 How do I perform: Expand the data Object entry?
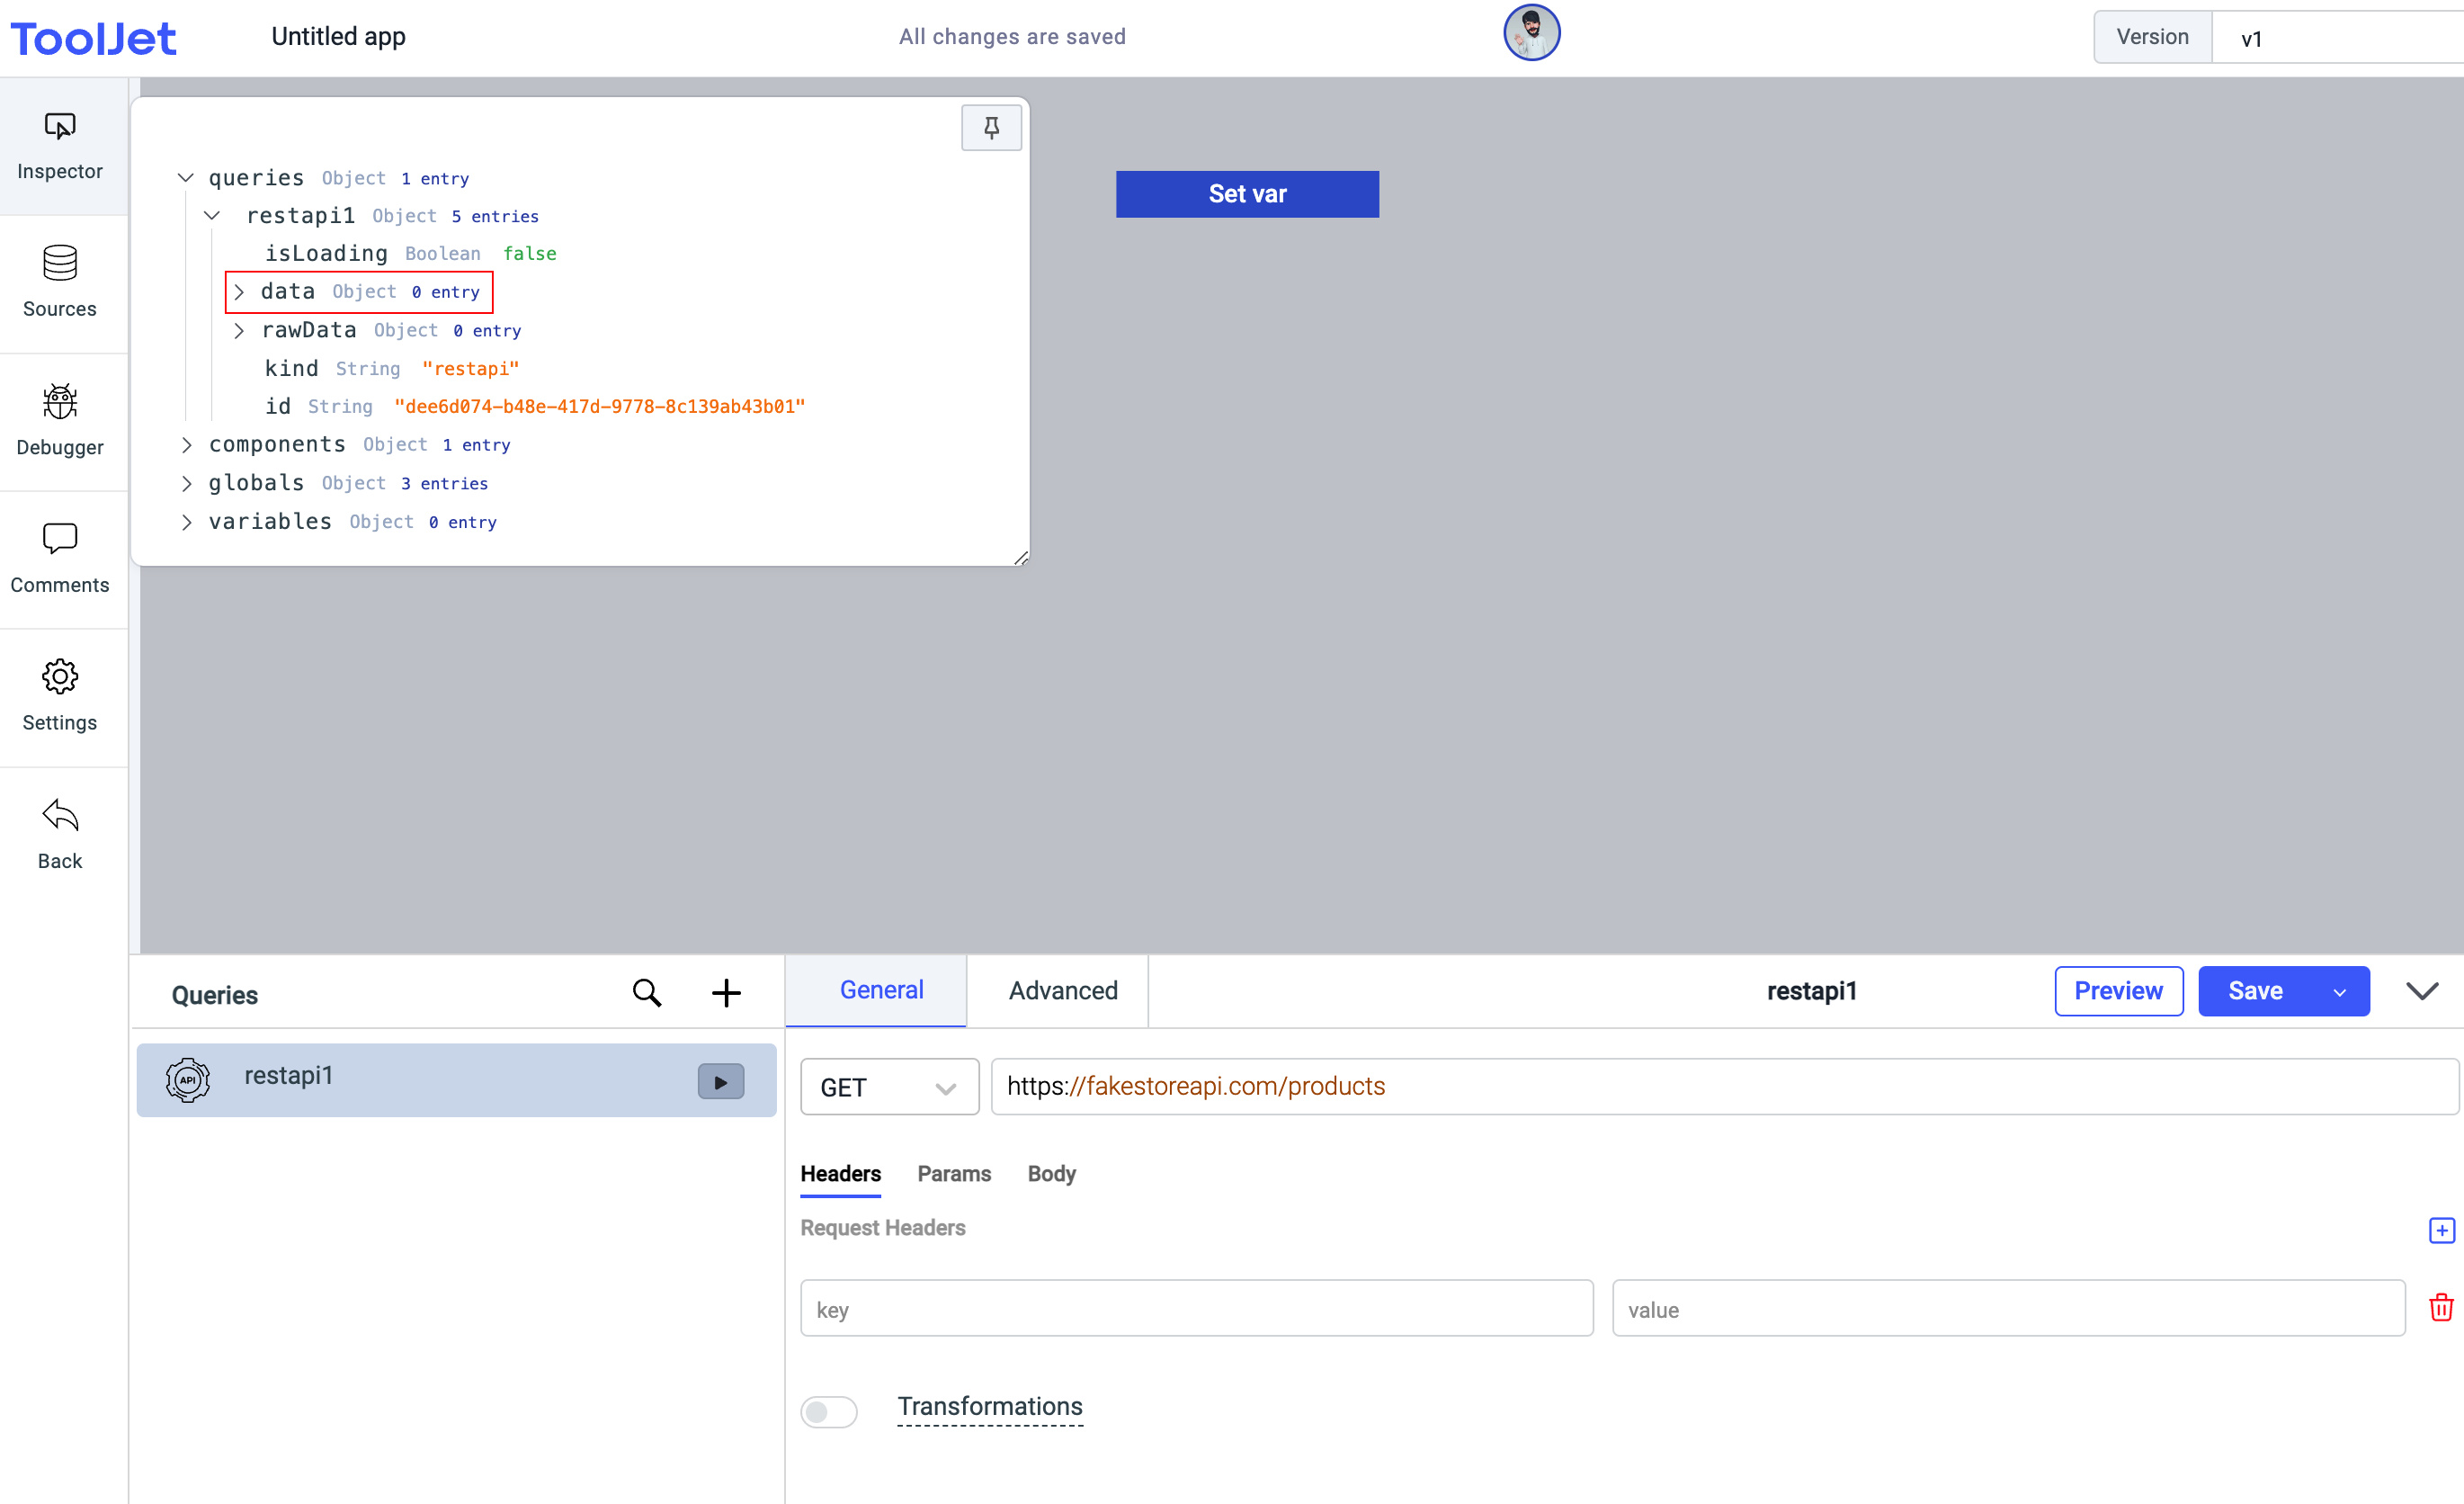(237, 291)
